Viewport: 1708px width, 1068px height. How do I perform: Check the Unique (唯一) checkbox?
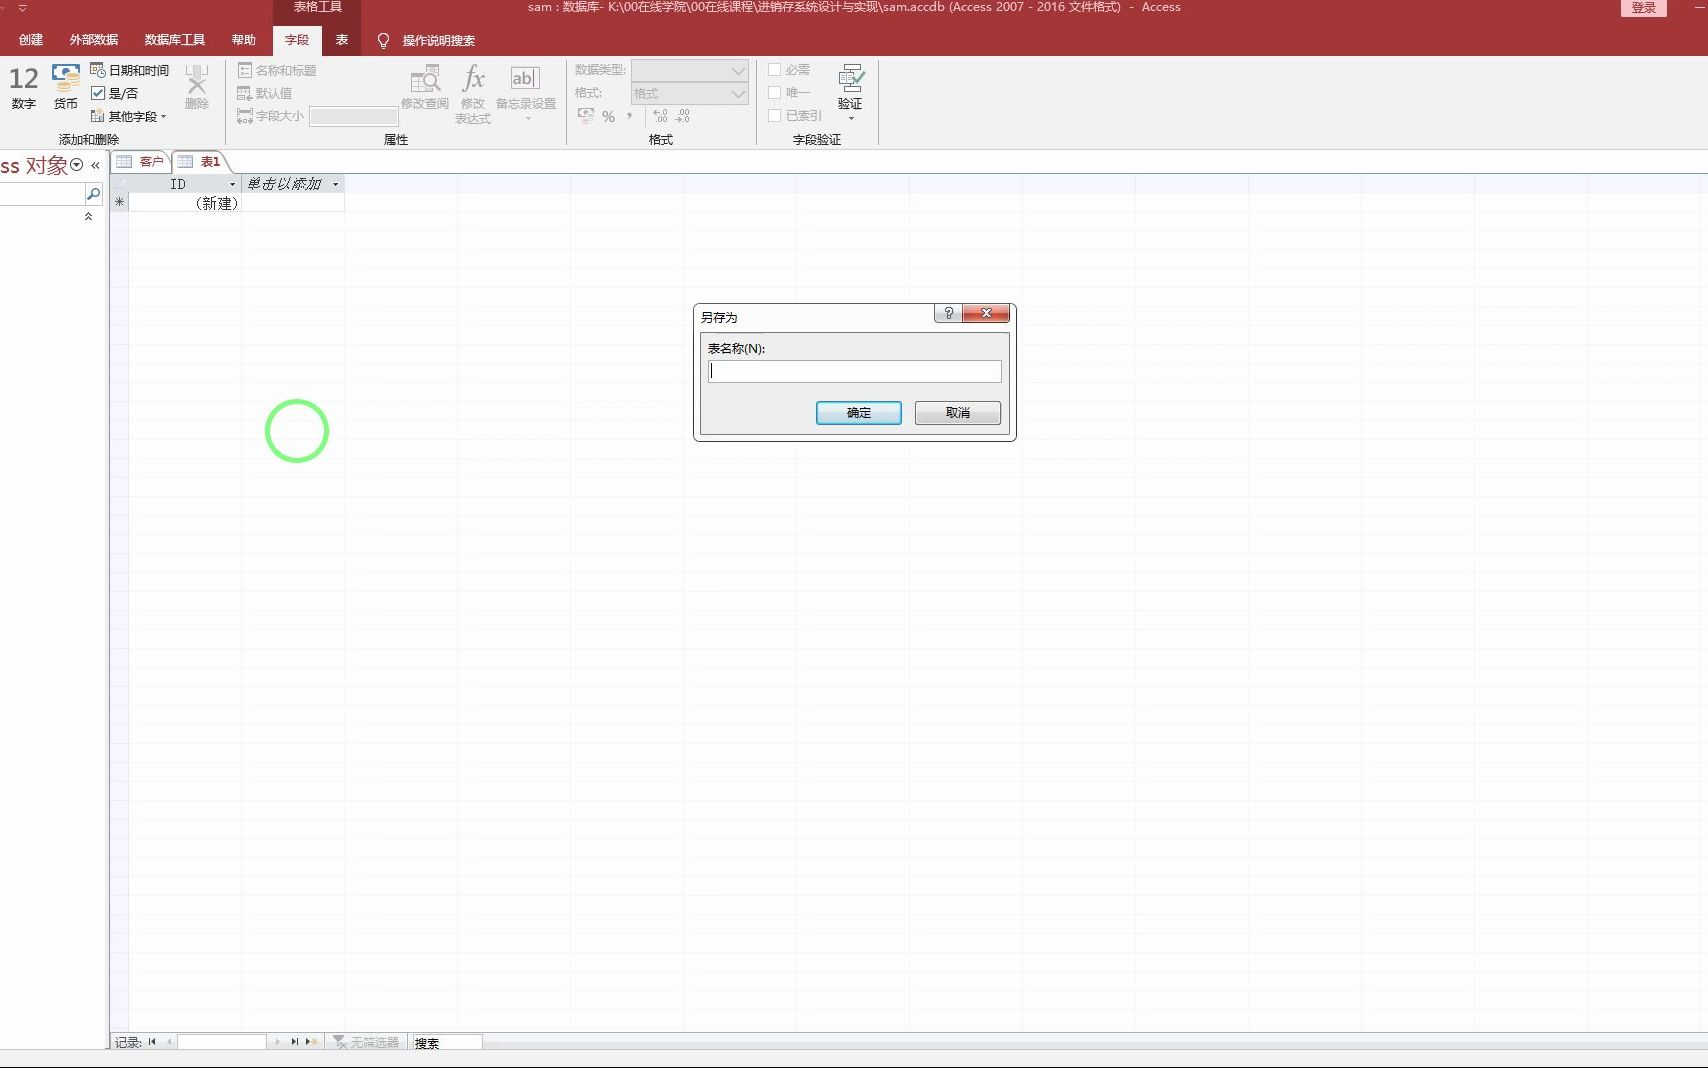coord(774,92)
